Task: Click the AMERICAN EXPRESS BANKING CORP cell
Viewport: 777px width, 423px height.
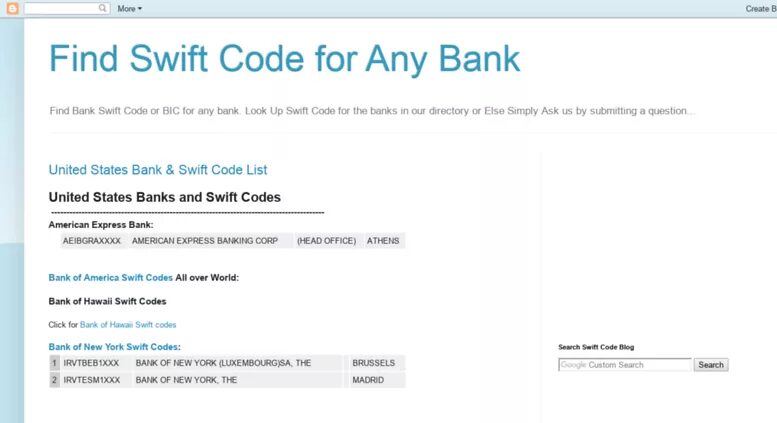Action: (204, 241)
